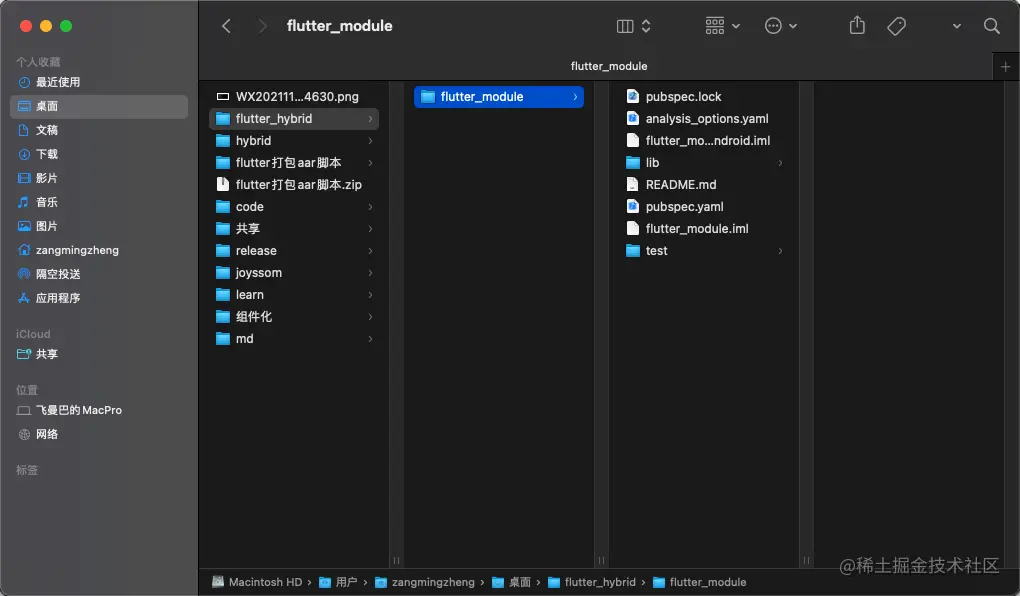This screenshot has height=596, width=1020.
Task: Select the 共享 folder in file list
Action: click(294, 229)
